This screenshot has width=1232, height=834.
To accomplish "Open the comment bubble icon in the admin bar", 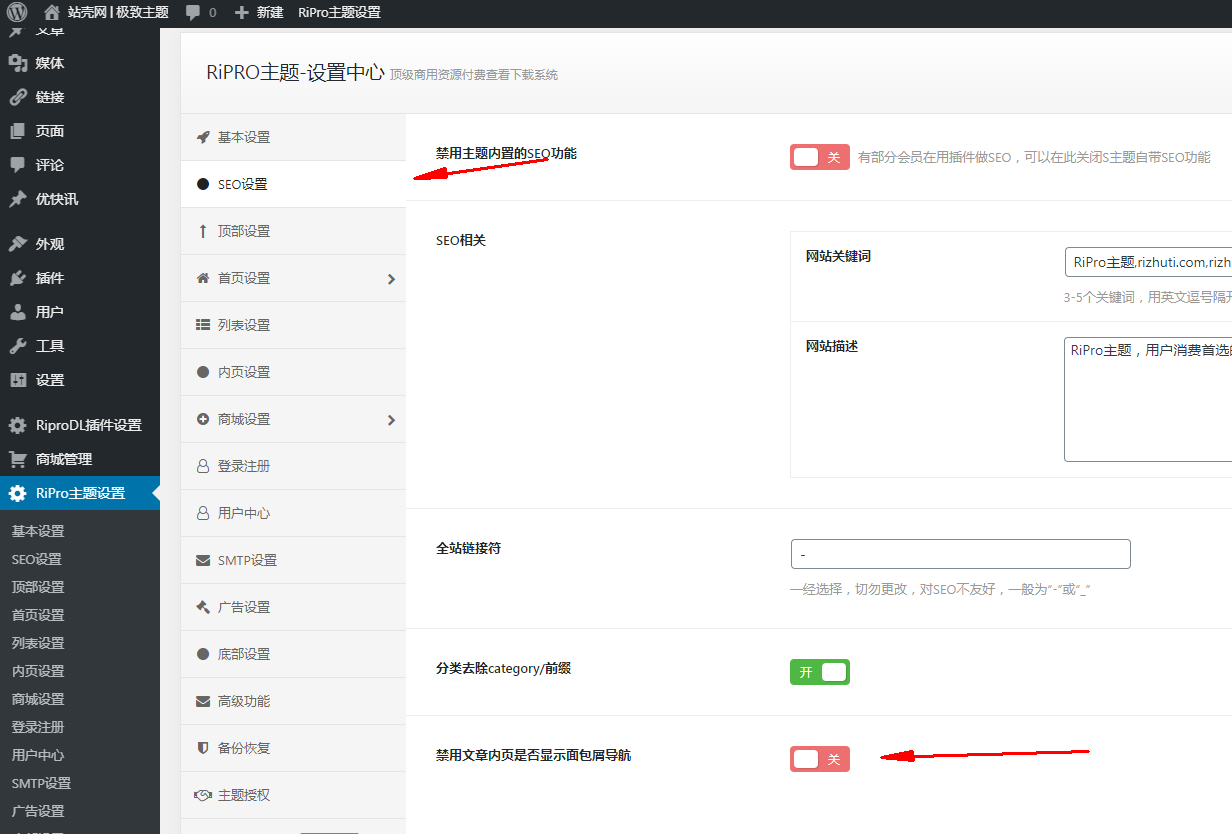I will tap(193, 13).
